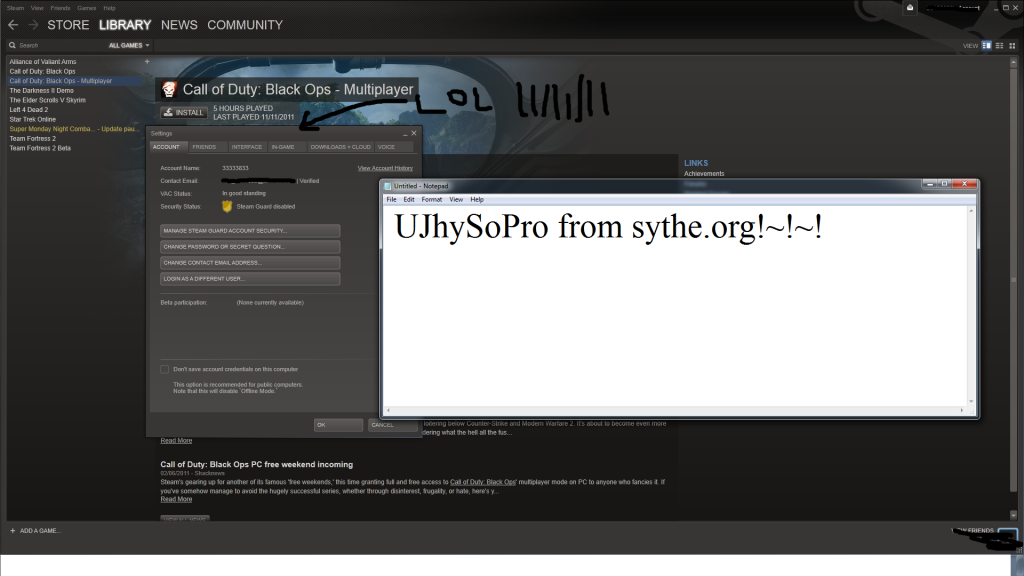Viewport: 1024px width, 576px height.
Task: Open Steam's Help menu
Action: [x=109, y=8]
